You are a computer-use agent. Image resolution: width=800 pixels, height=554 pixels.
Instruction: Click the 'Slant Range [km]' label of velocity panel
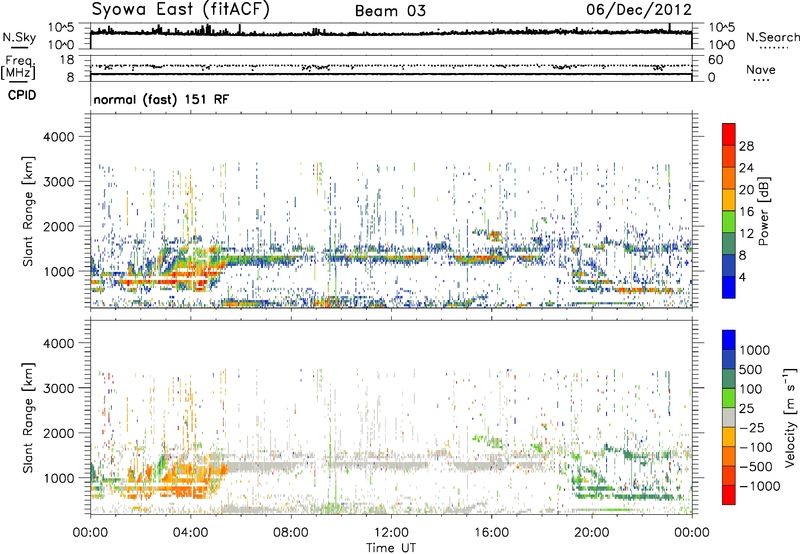28,417
